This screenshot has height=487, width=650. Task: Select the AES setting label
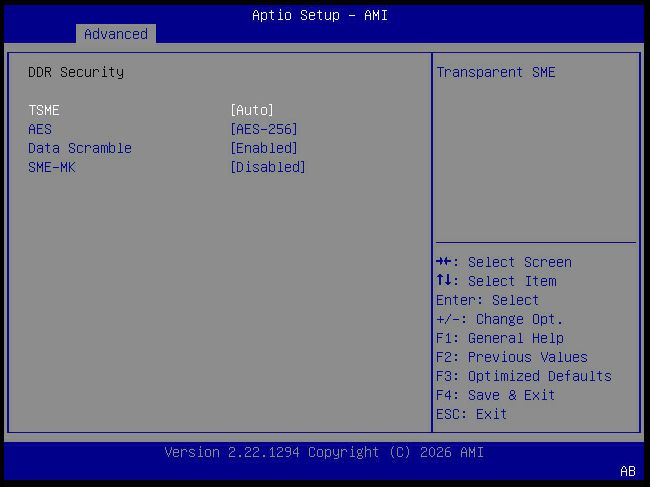tap(40, 129)
